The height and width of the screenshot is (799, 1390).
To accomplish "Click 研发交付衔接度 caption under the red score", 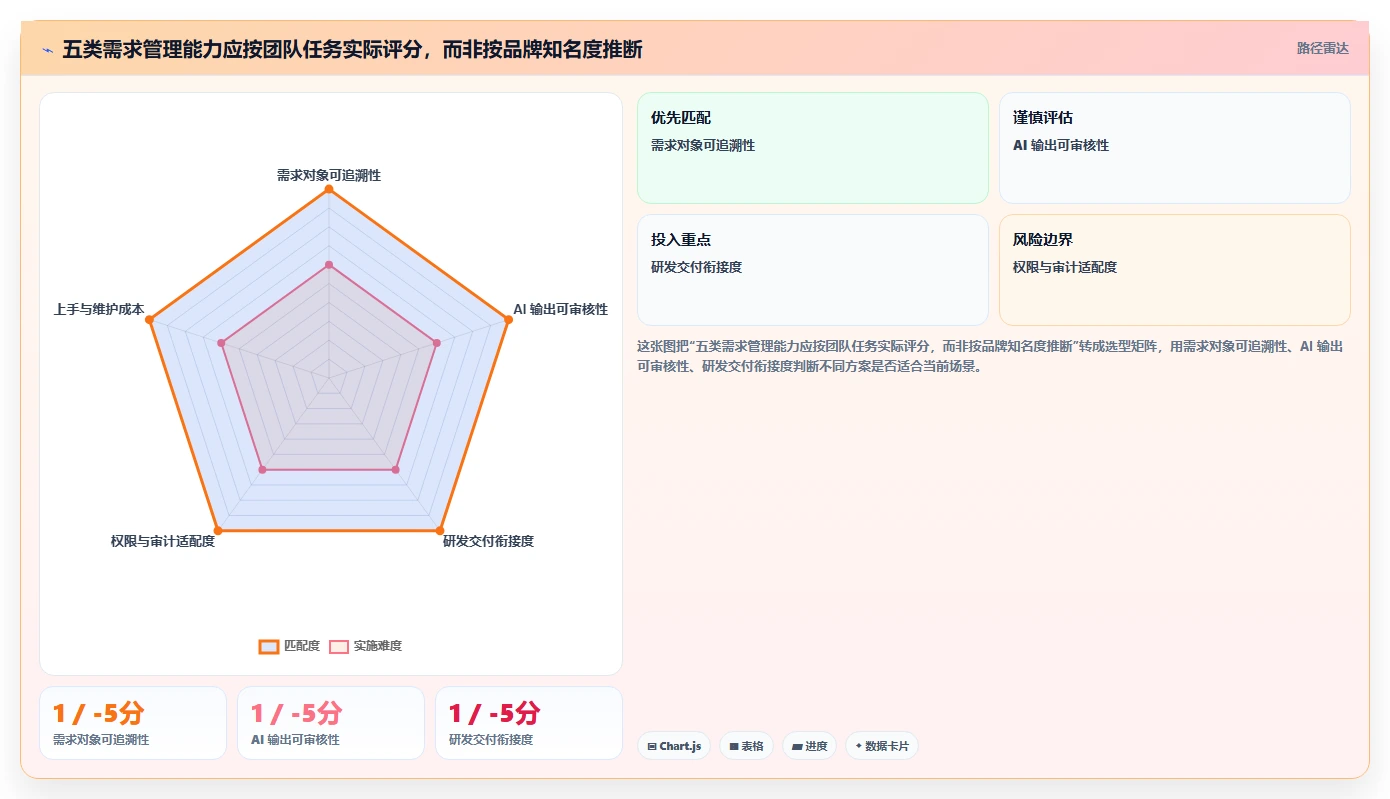I will click(x=491, y=740).
